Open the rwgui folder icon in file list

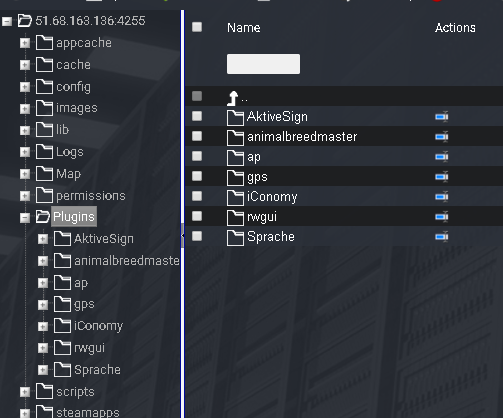point(235,218)
